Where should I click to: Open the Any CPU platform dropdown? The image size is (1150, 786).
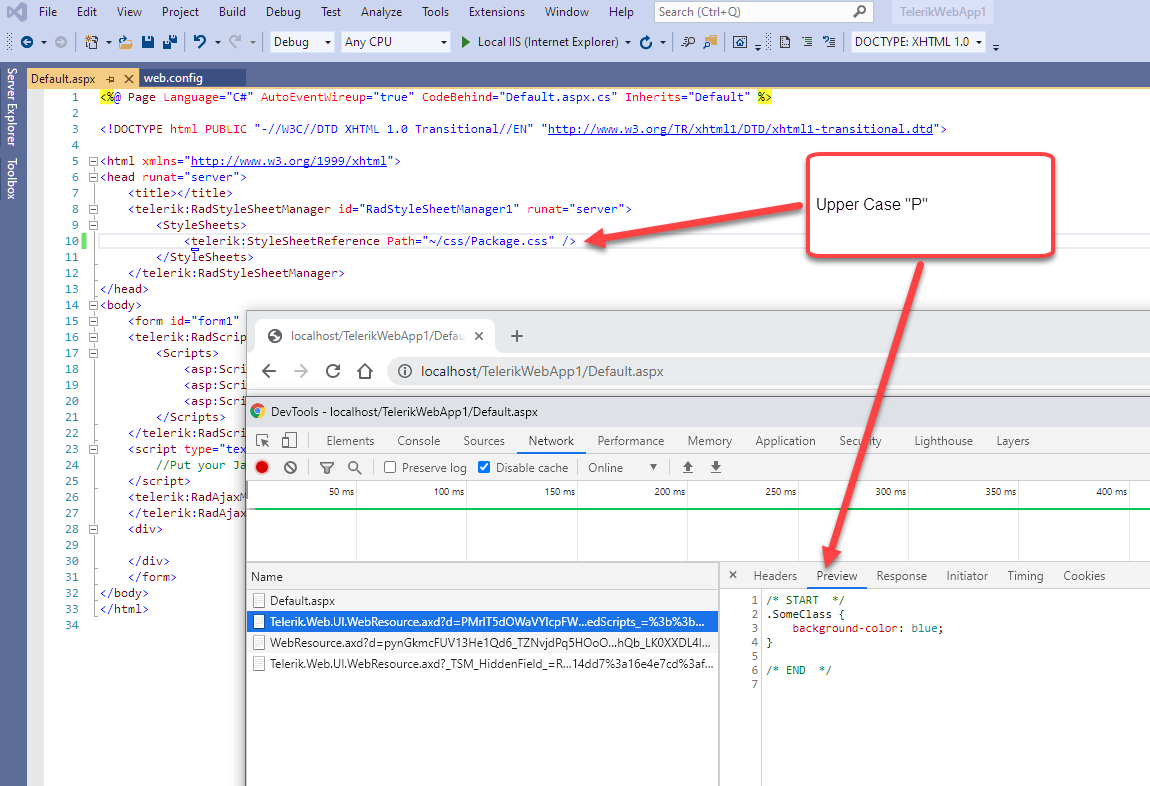coord(395,42)
